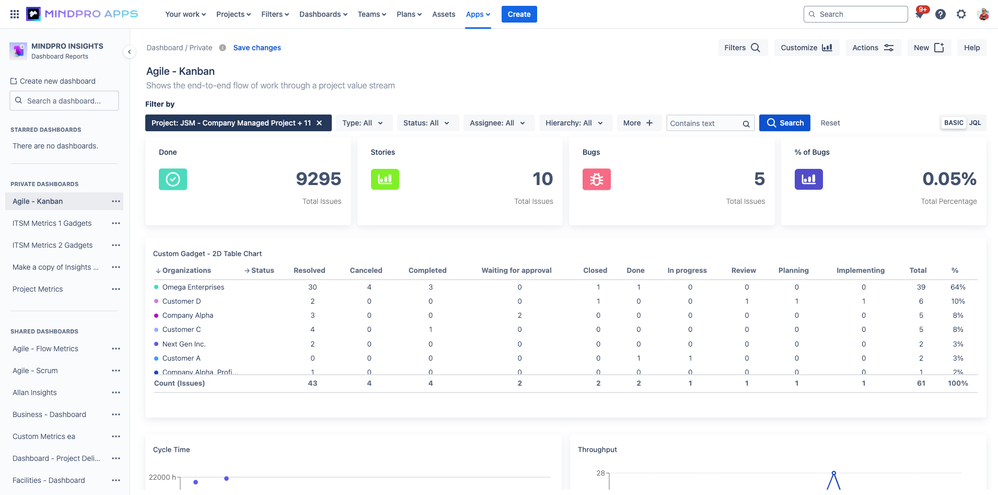Open the Agile - Scrum dashboard
Viewport: 998px width, 495px height.
pos(36,370)
